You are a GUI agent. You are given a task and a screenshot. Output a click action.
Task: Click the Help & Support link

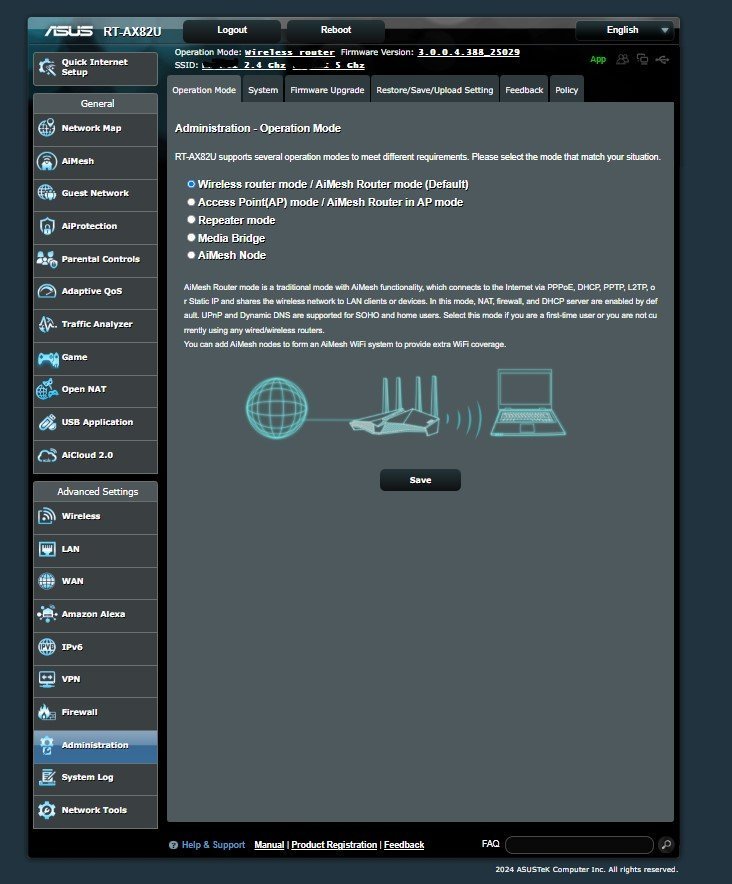[x=213, y=845]
